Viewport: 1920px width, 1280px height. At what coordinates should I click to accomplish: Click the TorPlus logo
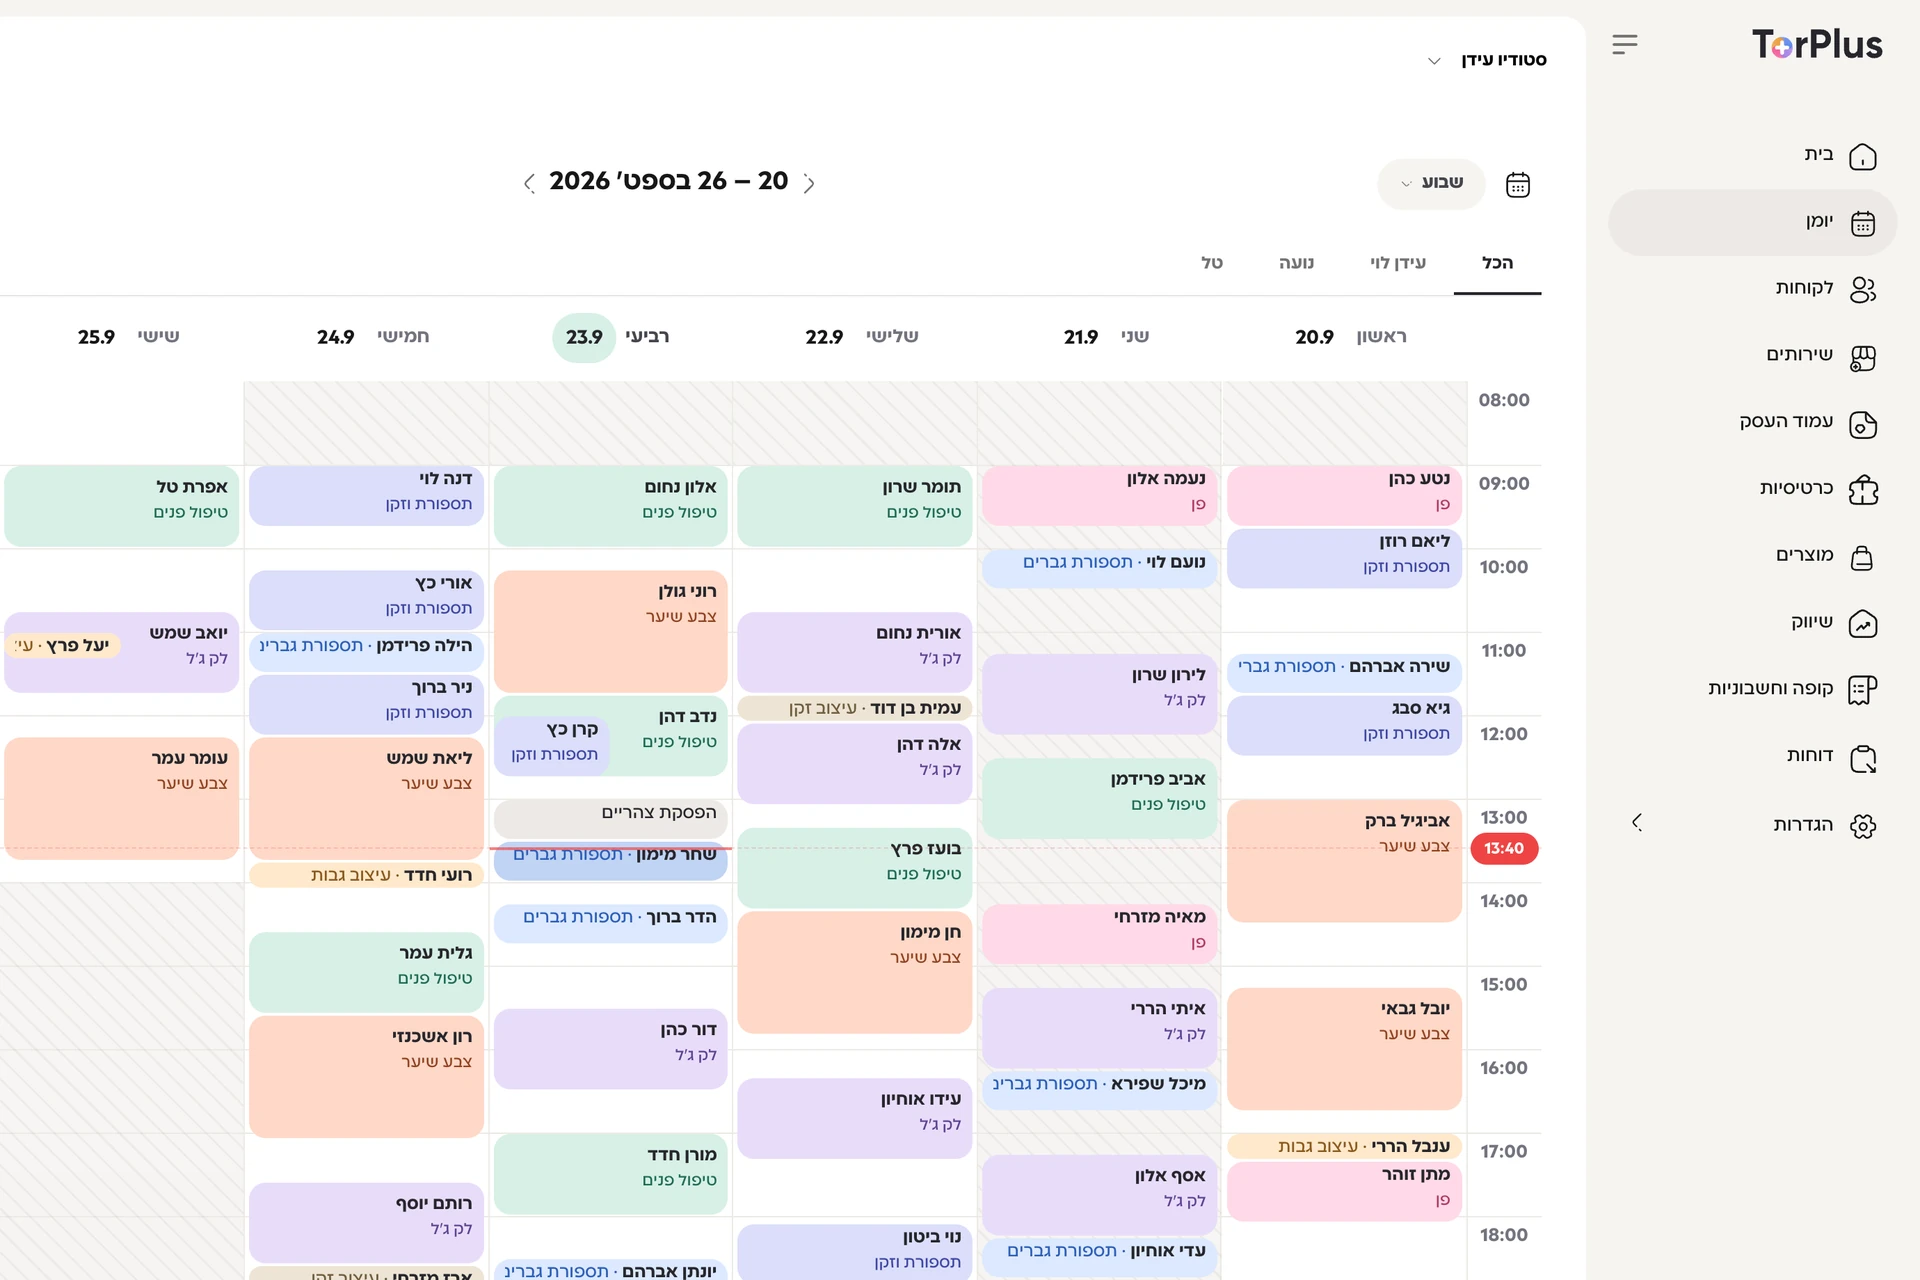point(1816,44)
